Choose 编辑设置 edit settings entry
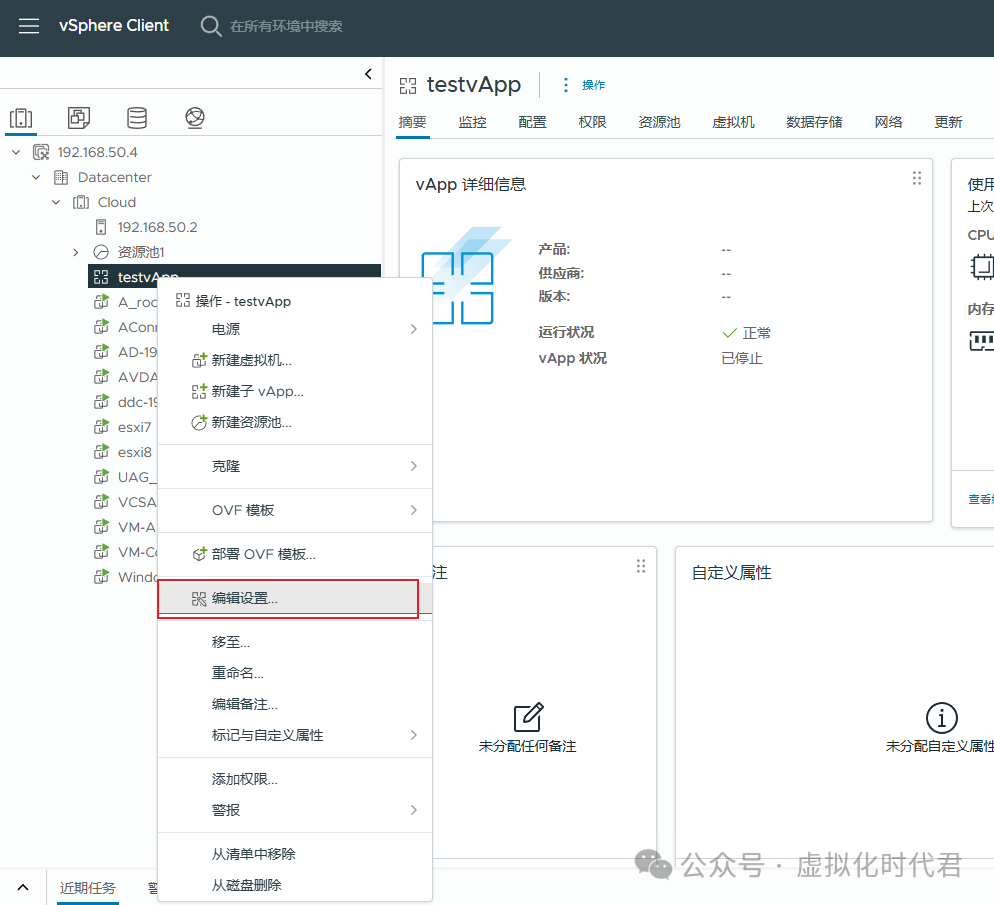The image size is (994, 905). pos(295,598)
